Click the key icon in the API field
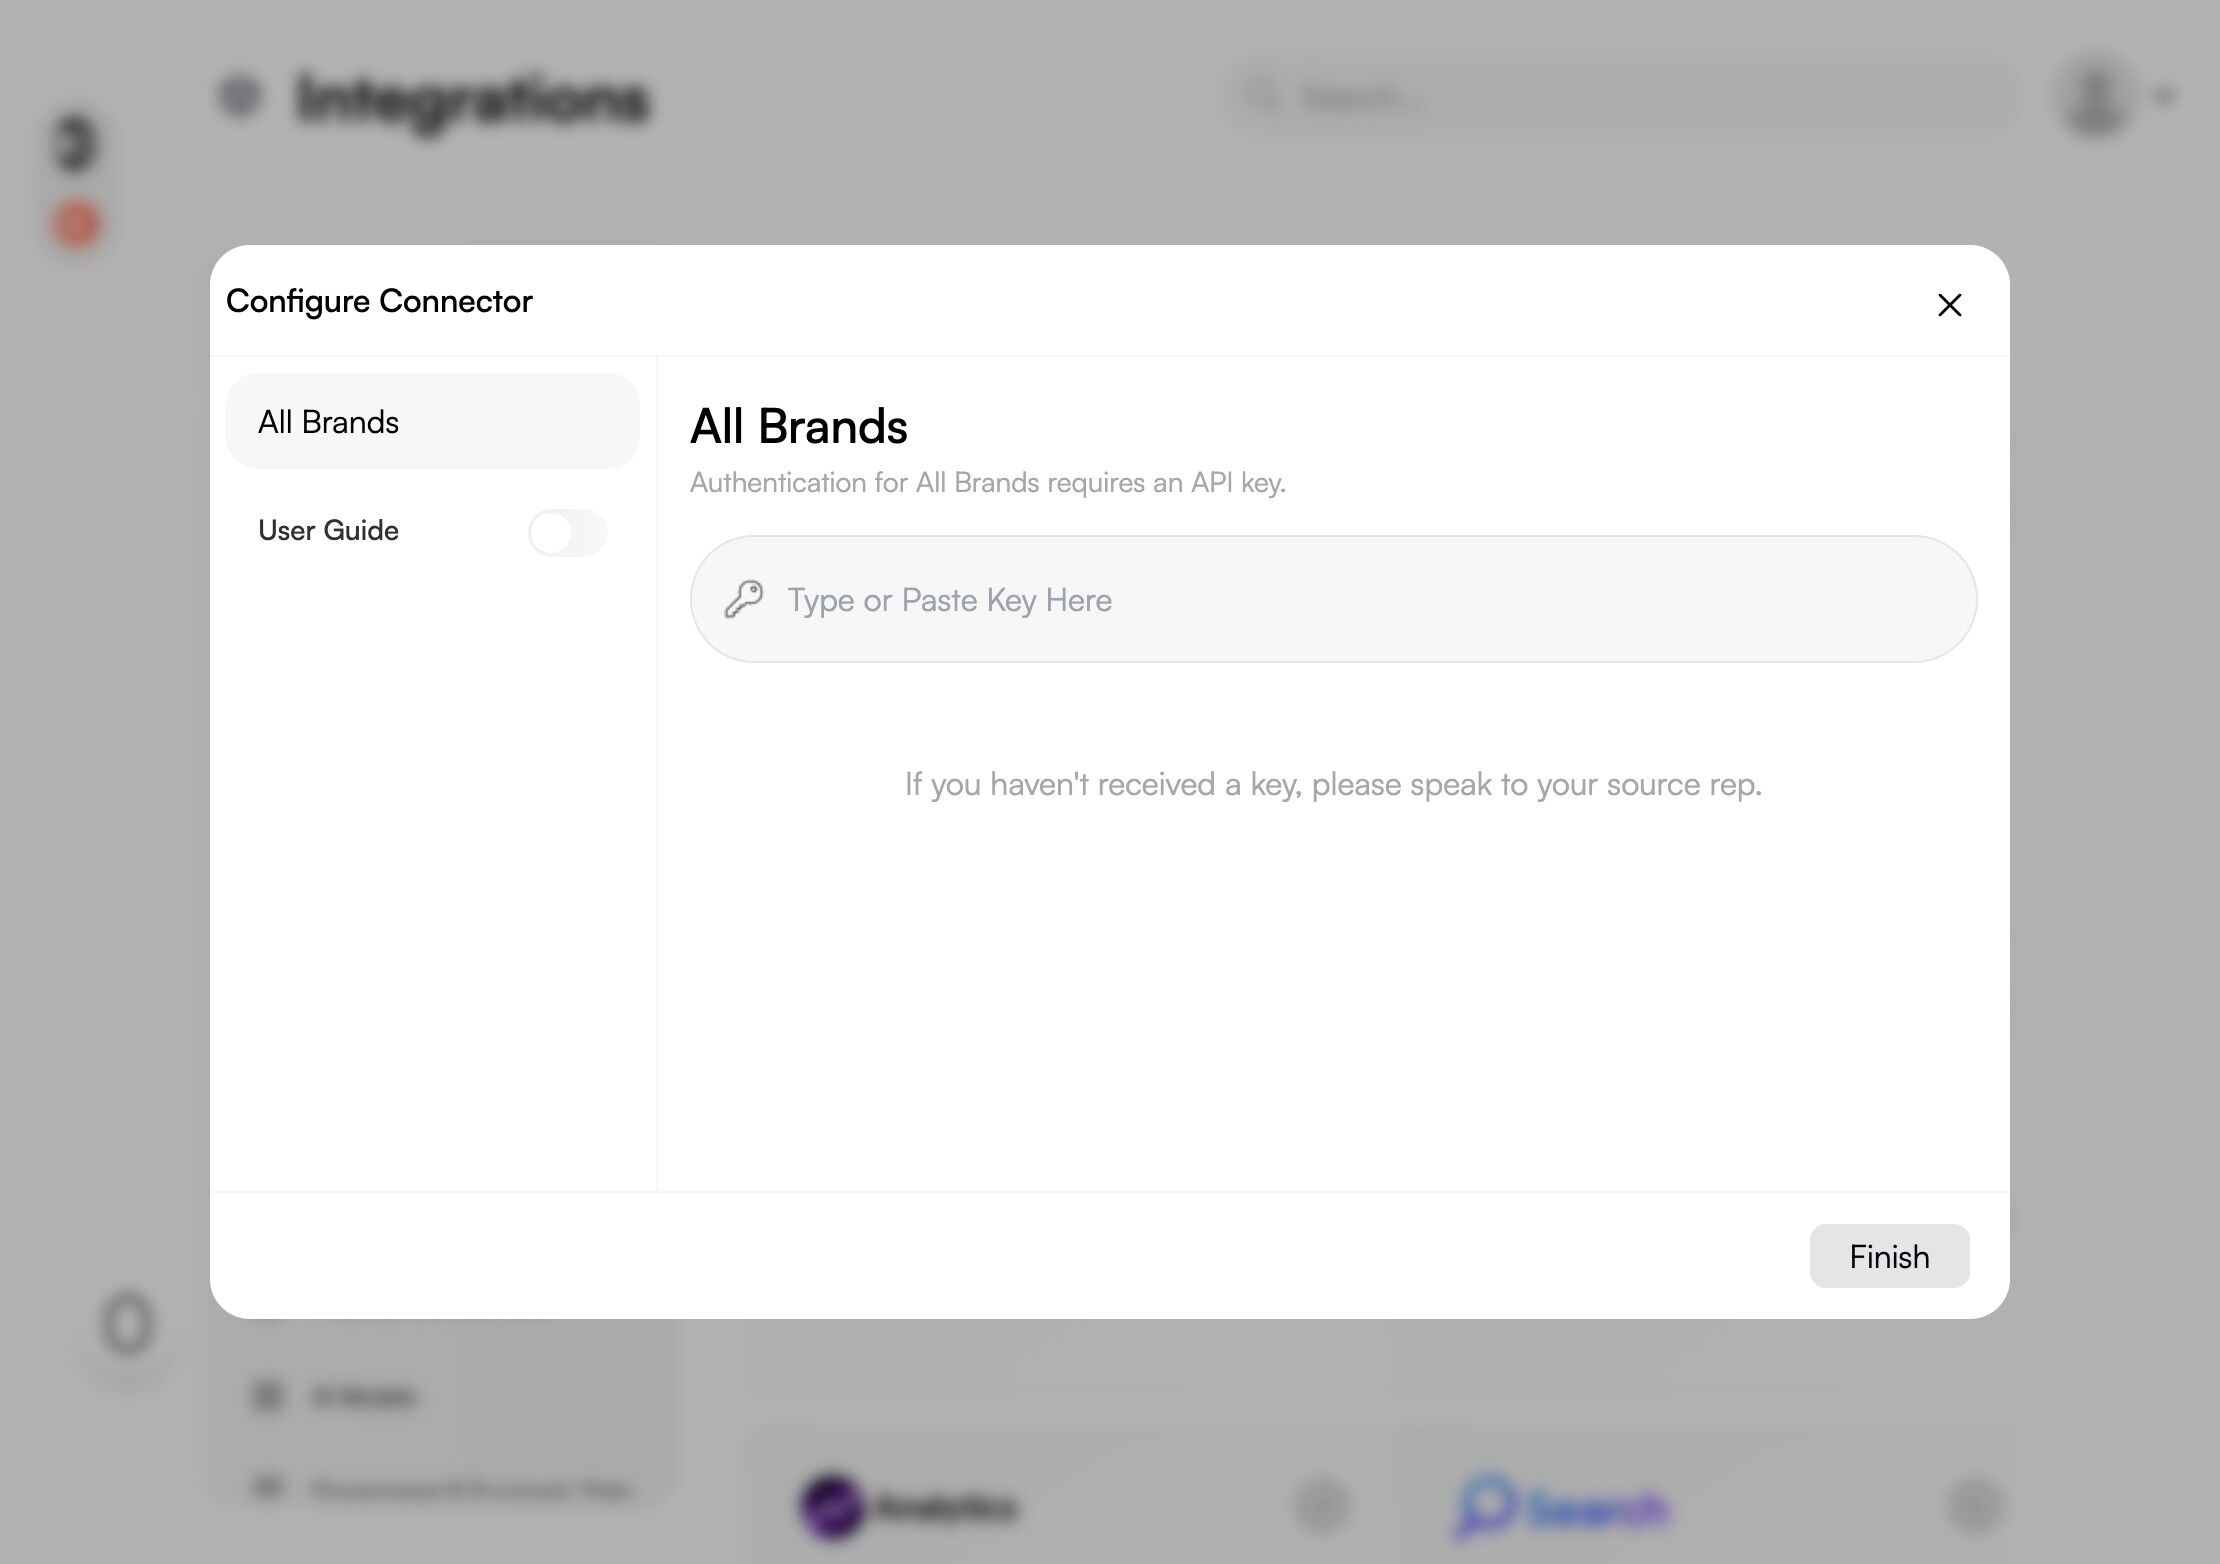The image size is (2220, 1564). click(744, 600)
